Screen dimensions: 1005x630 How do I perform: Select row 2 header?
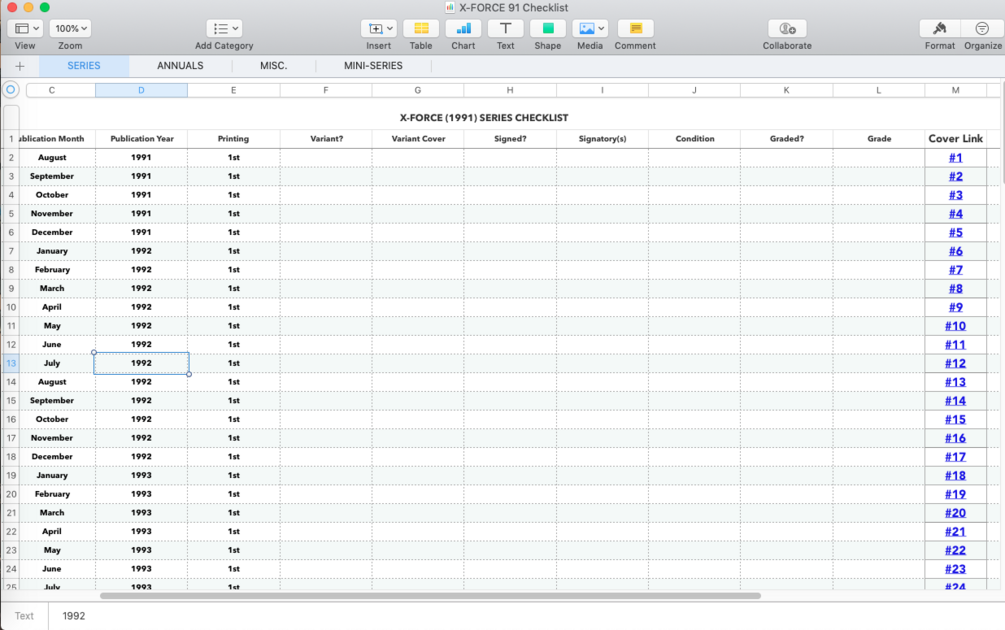(x=11, y=158)
